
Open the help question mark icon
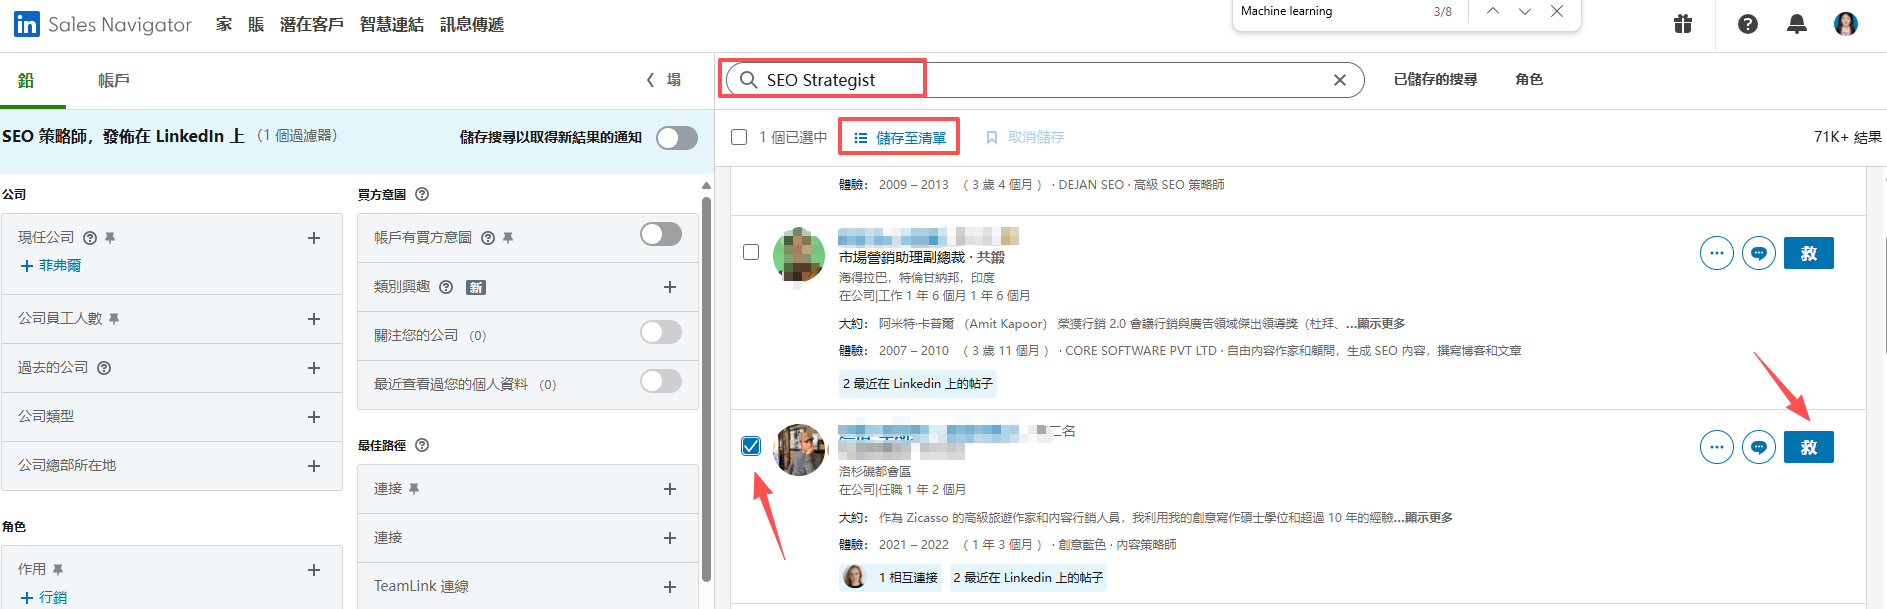(x=1747, y=24)
